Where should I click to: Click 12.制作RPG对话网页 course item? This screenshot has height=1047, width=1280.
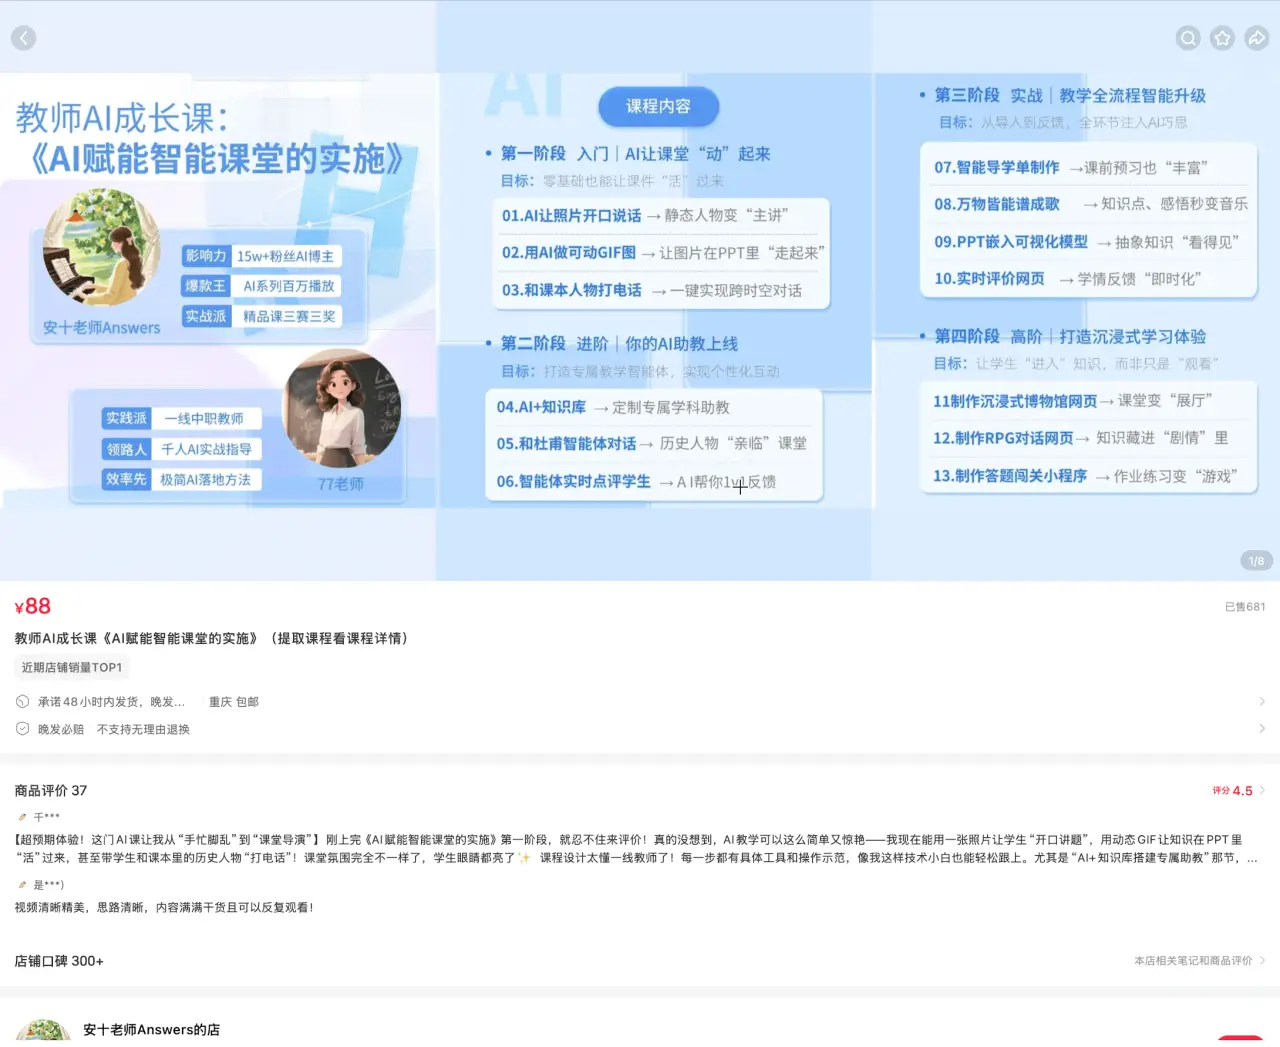click(x=1080, y=438)
